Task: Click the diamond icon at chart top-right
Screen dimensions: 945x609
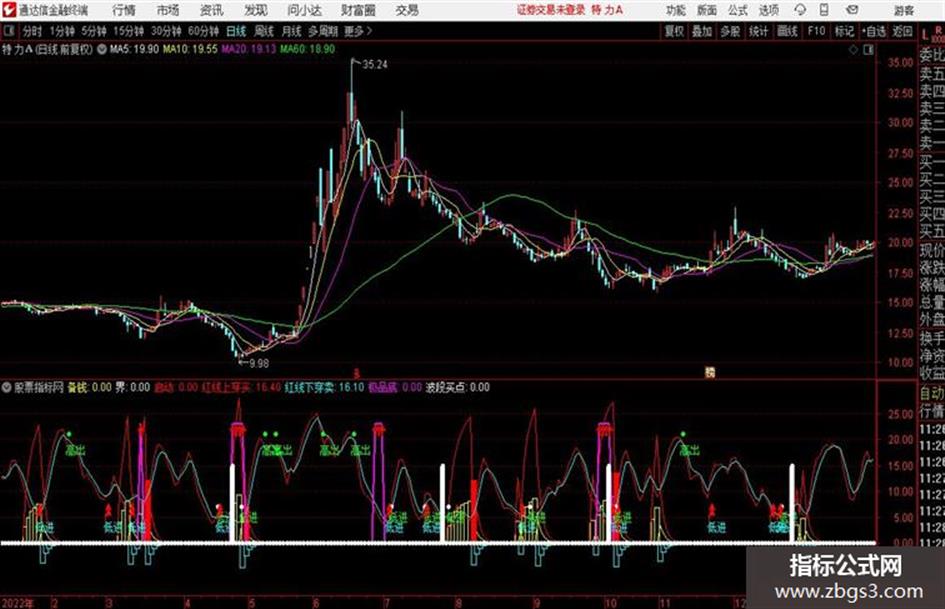Action: 853,50
